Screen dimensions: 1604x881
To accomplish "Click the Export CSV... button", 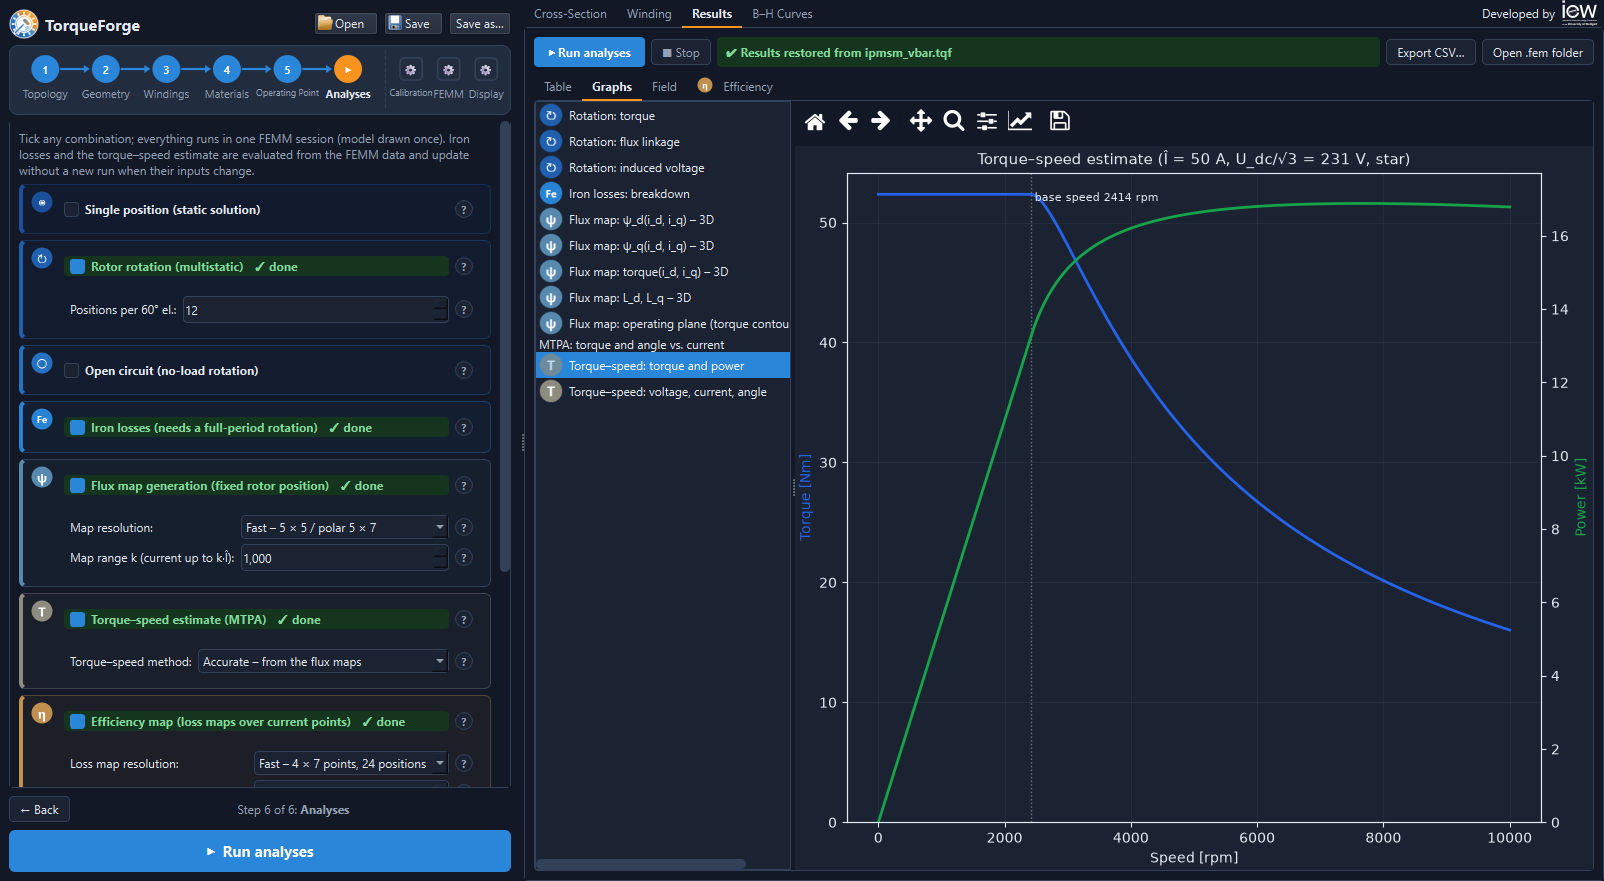I will click(1430, 53).
